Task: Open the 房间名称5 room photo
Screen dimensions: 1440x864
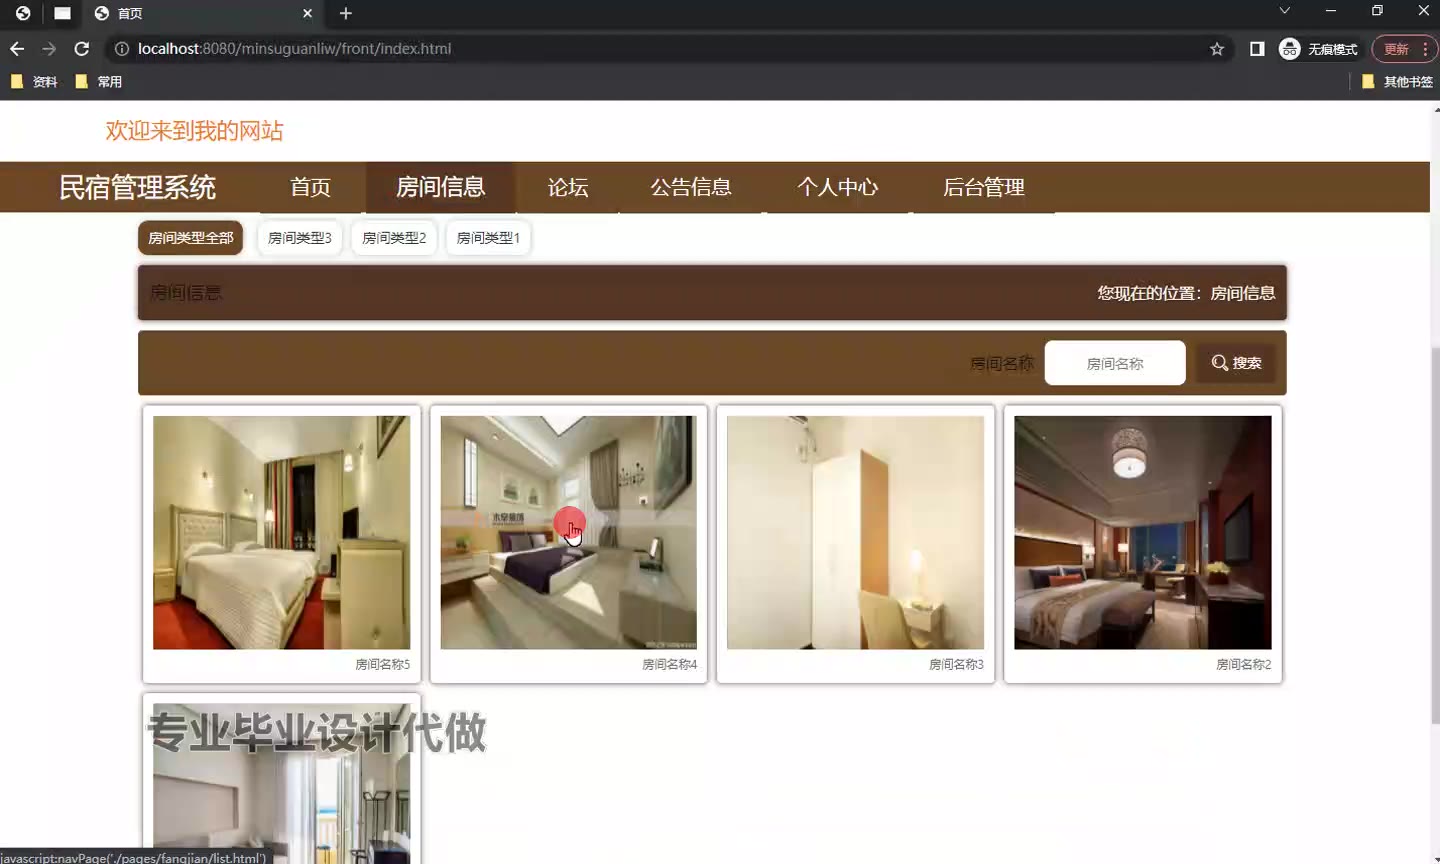Action: [281, 533]
